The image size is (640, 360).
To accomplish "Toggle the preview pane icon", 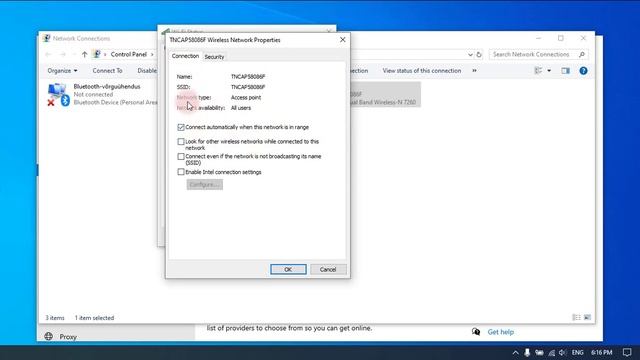I will point(565,71).
